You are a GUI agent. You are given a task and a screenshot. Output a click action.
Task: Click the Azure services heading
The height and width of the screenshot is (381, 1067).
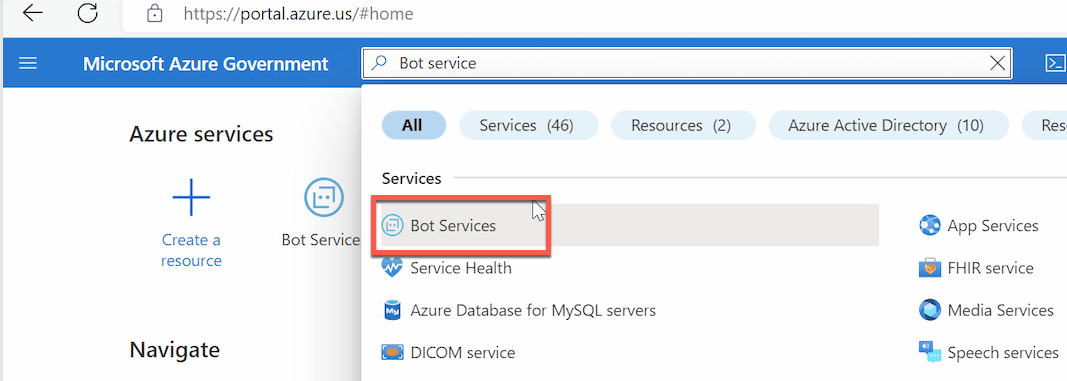201,134
